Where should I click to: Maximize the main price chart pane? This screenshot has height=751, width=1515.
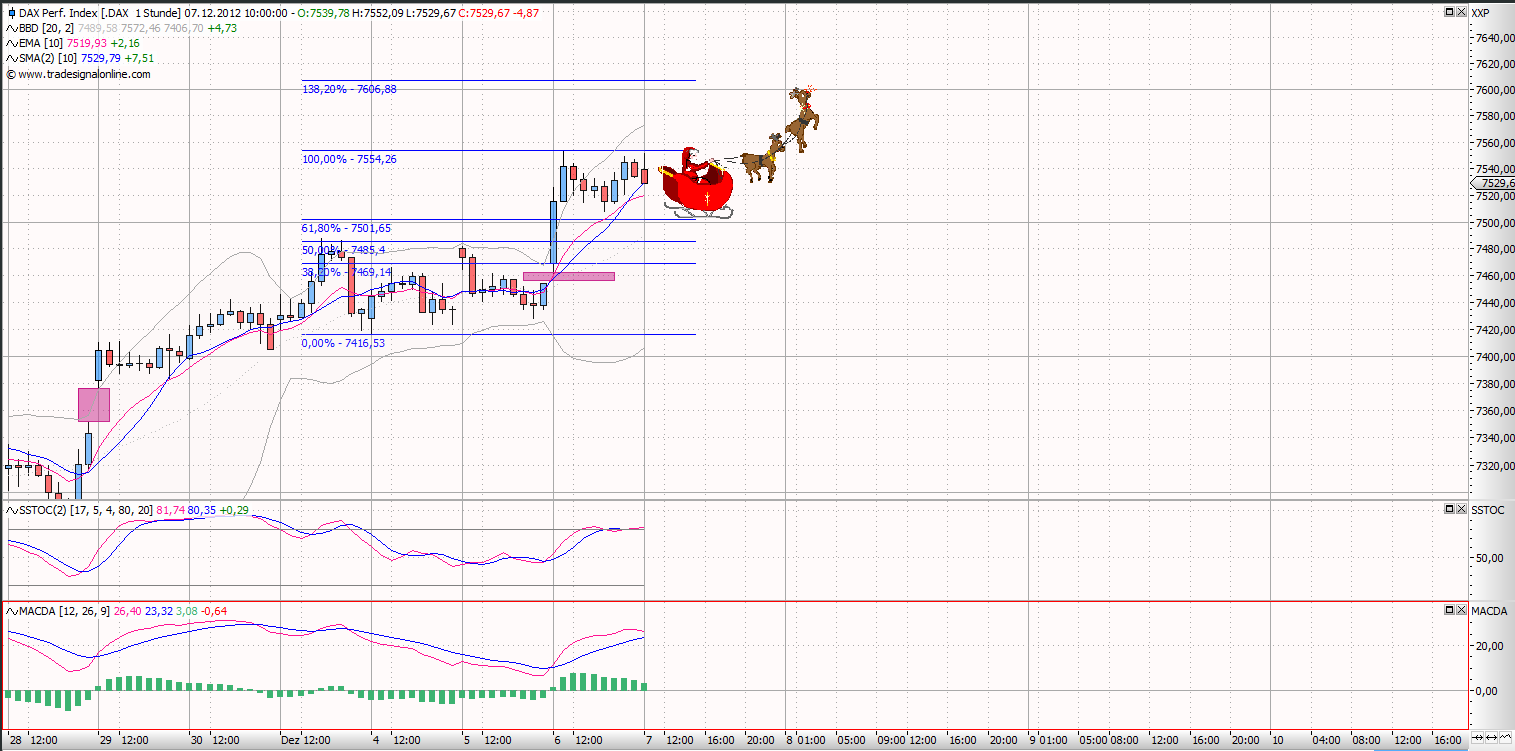[1449, 11]
